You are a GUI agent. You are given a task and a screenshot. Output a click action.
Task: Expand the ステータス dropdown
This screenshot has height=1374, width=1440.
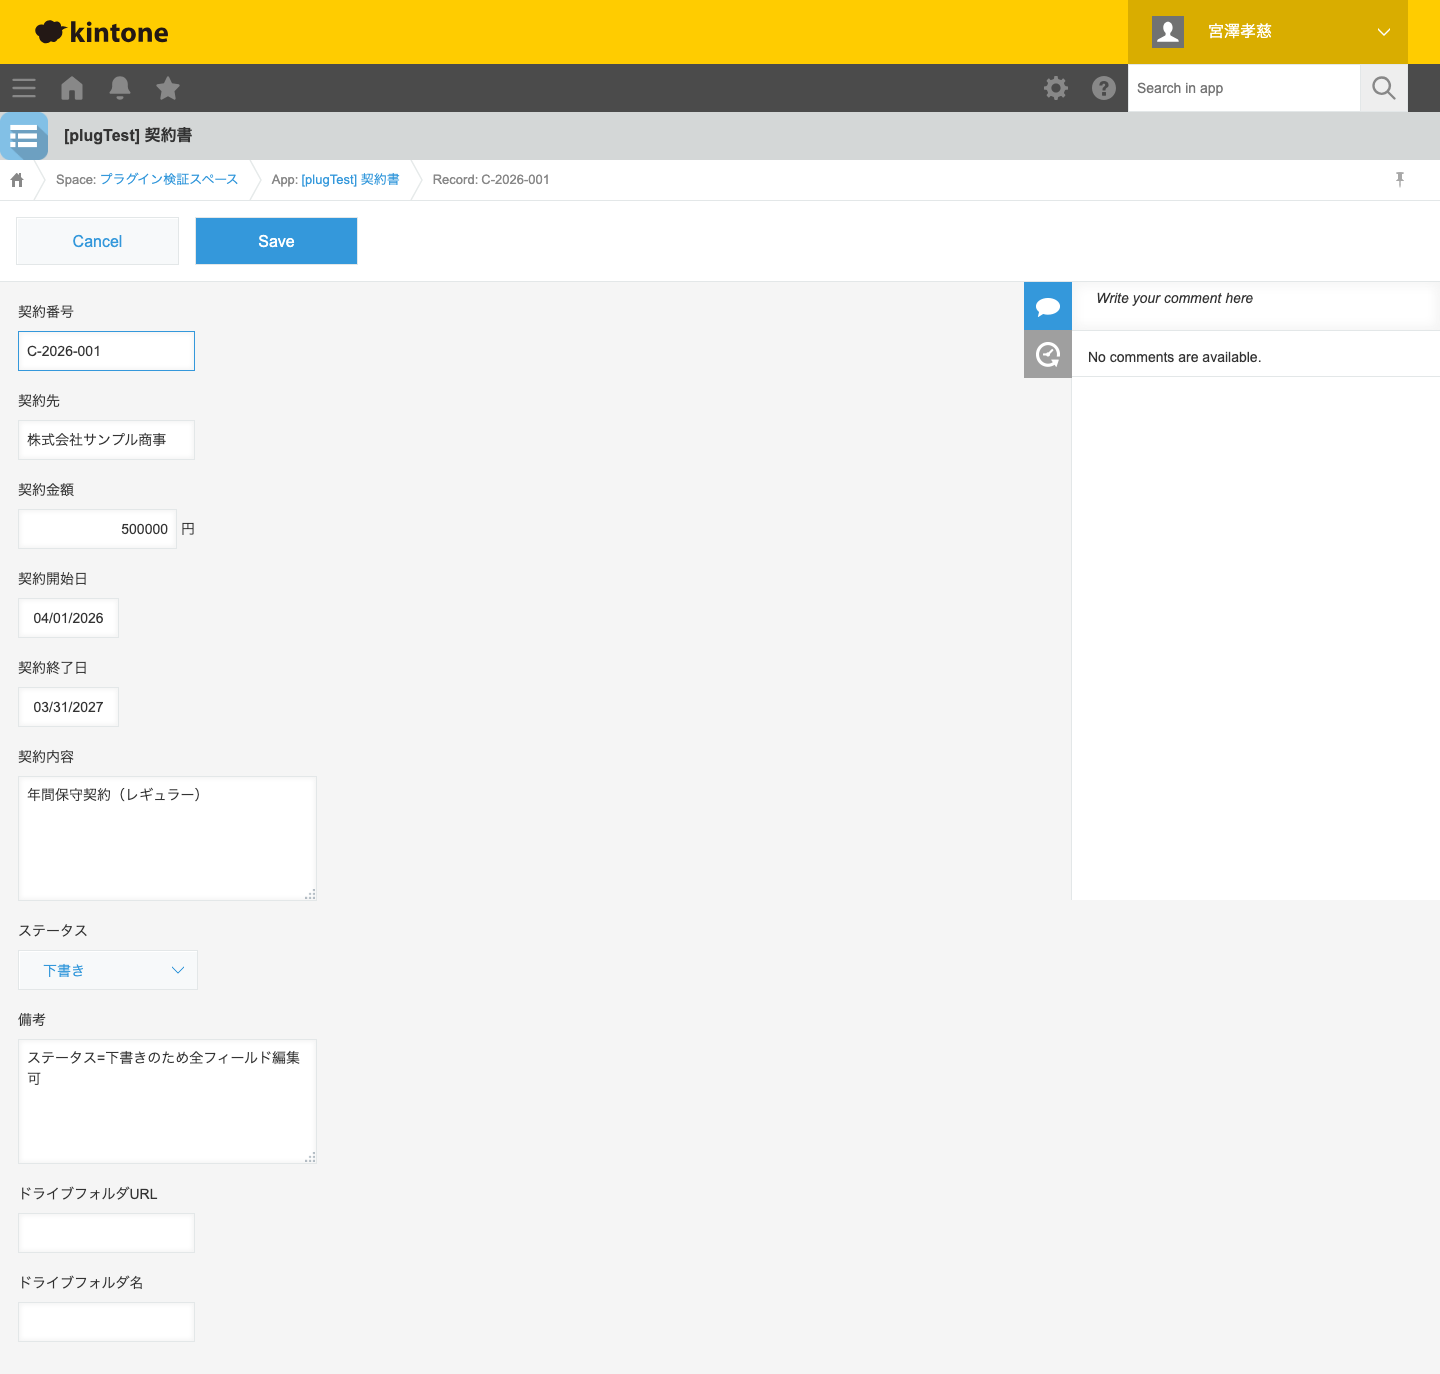[x=108, y=970]
